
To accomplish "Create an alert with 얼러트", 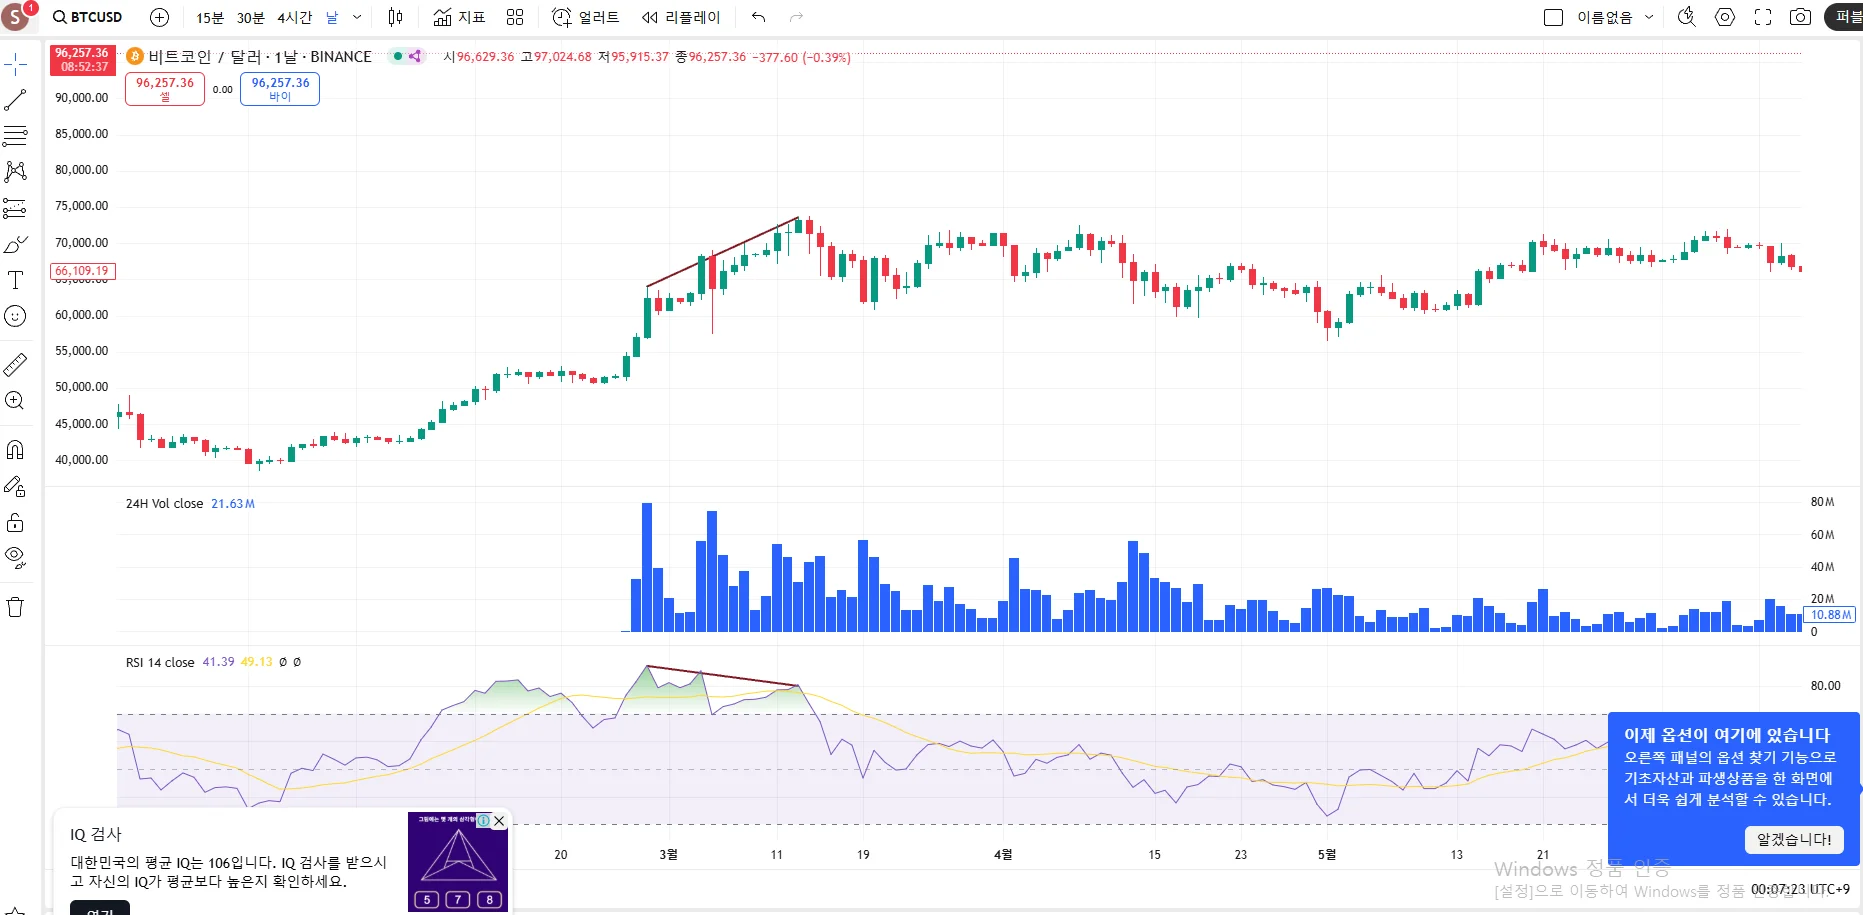I will [x=586, y=17].
